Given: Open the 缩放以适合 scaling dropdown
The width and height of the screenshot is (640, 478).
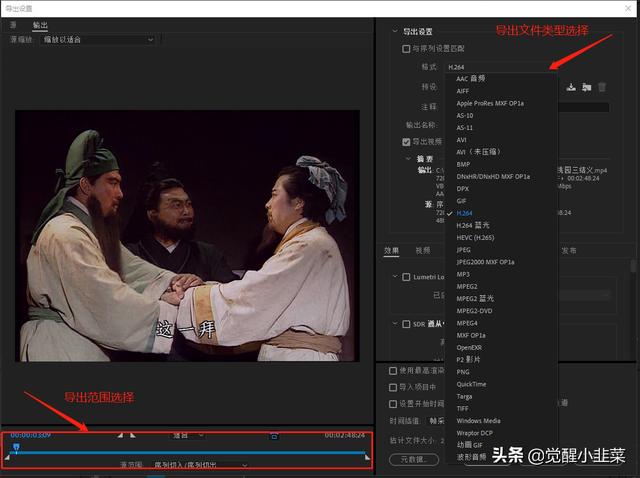Looking at the screenshot, I should click(98, 40).
